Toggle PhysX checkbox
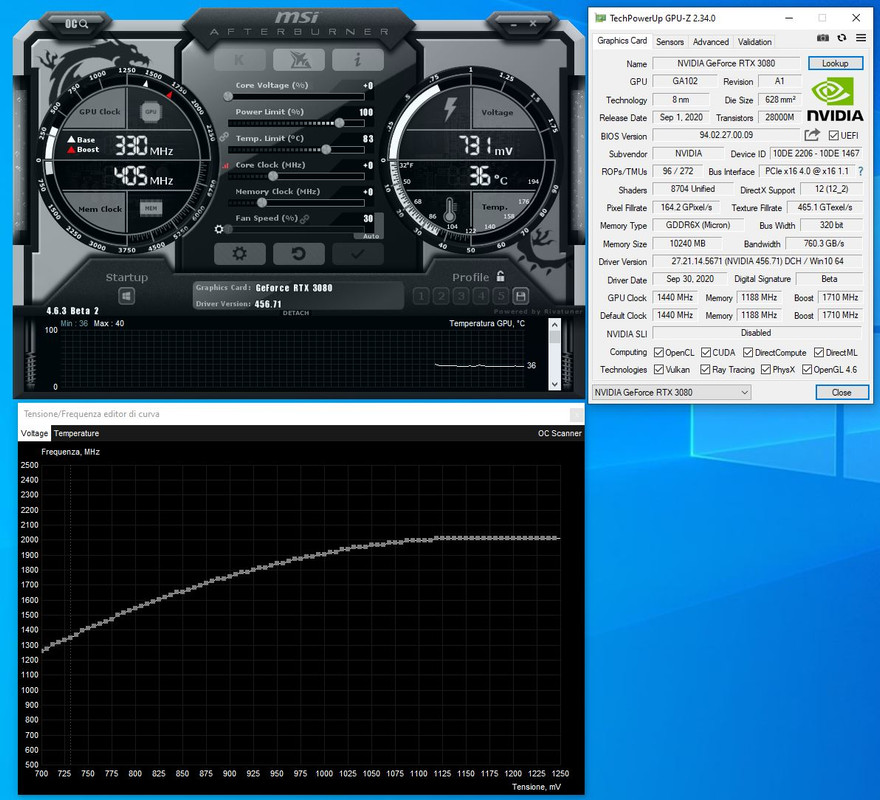880x800 pixels. click(x=766, y=369)
